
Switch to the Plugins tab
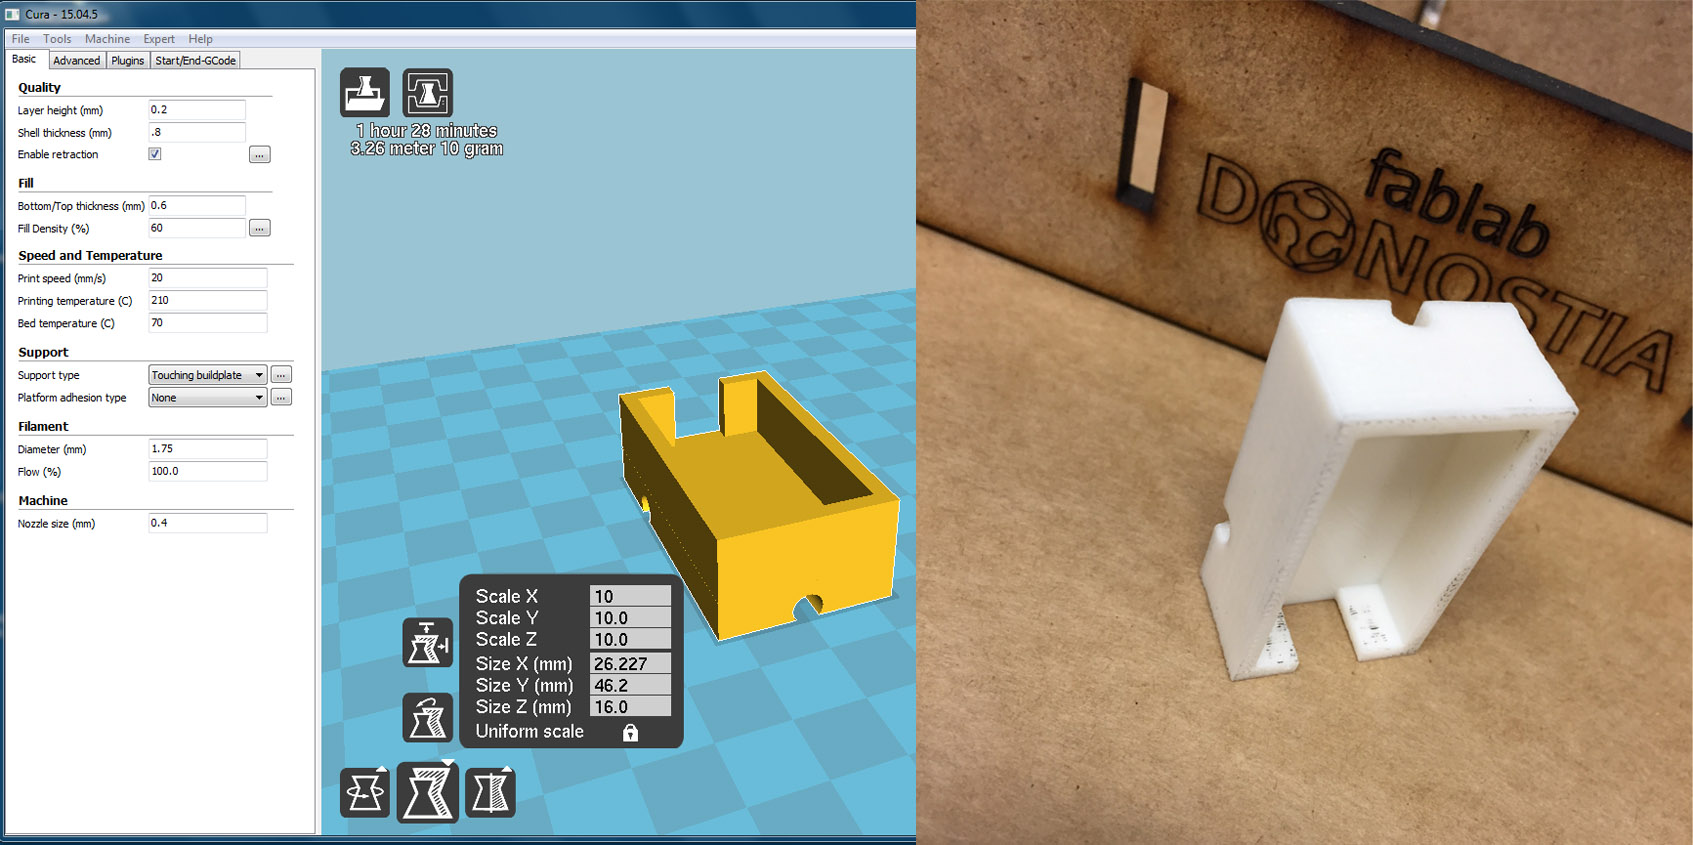point(128,60)
